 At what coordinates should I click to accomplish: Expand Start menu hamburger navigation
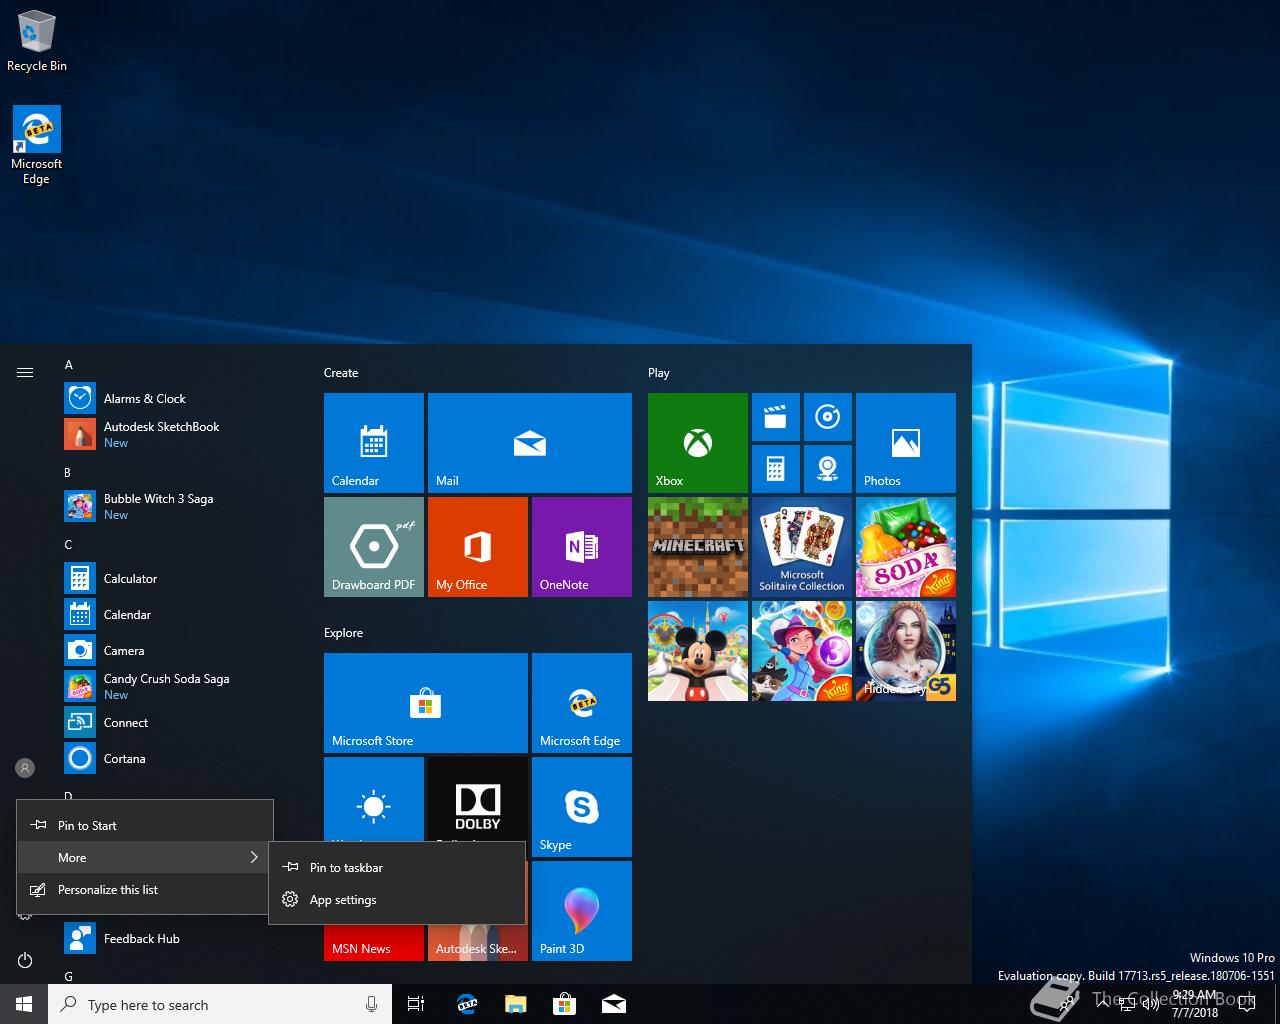[25, 372]
